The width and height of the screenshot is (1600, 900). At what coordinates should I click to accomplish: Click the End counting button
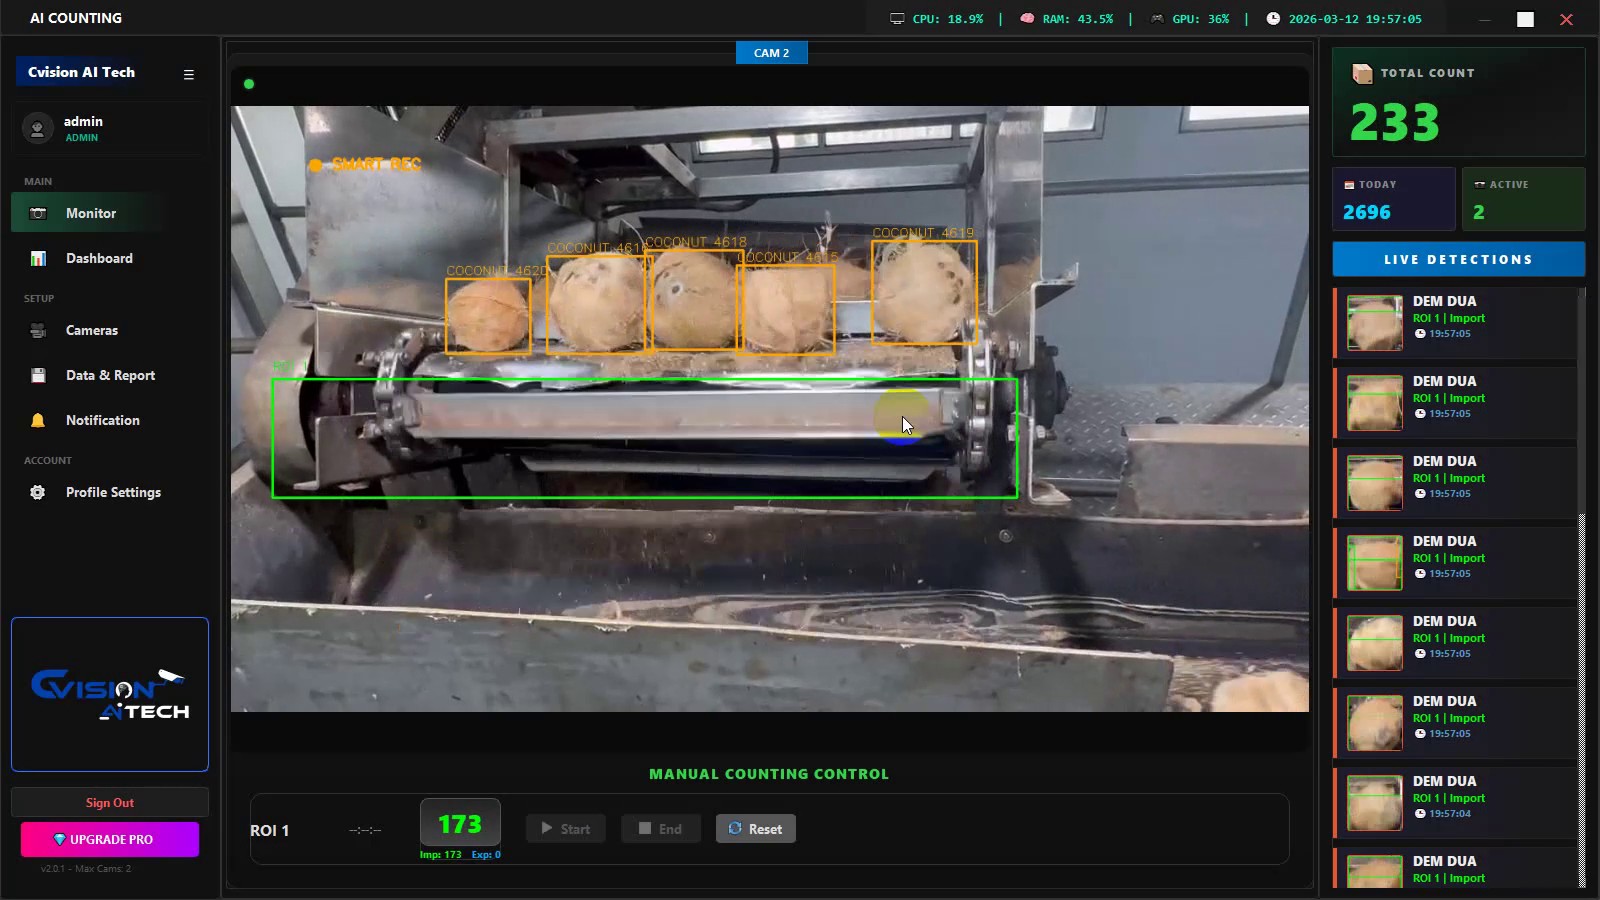(660, 828)
